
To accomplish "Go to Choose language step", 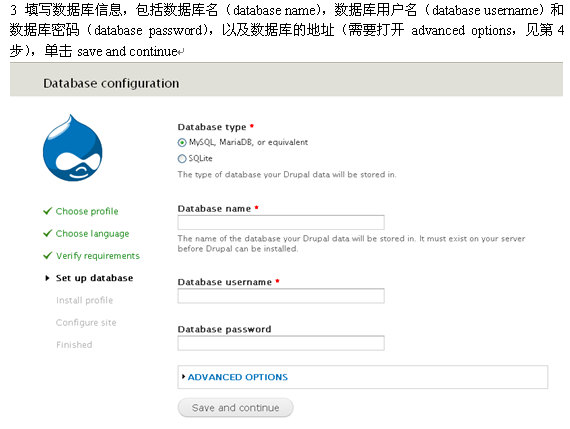I will point(92,234).
